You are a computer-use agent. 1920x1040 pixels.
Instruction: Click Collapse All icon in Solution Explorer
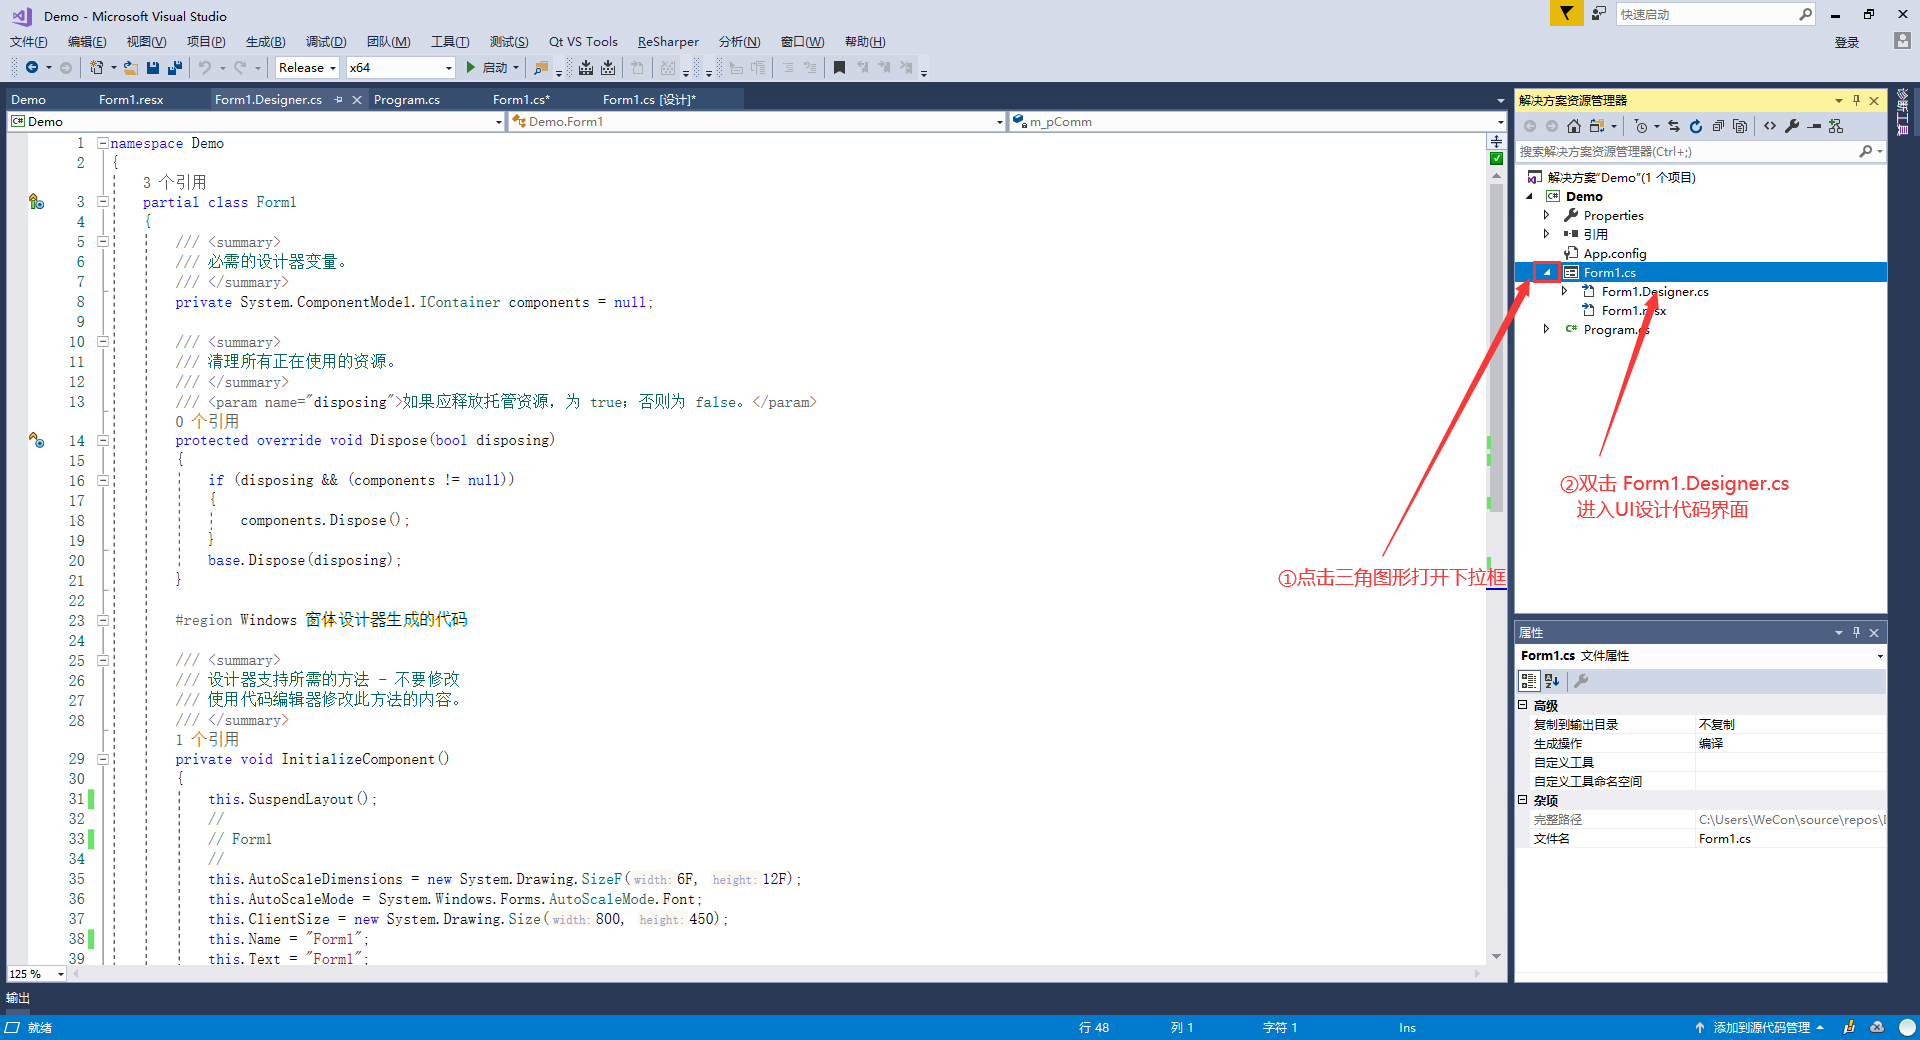click(1718, 126)
